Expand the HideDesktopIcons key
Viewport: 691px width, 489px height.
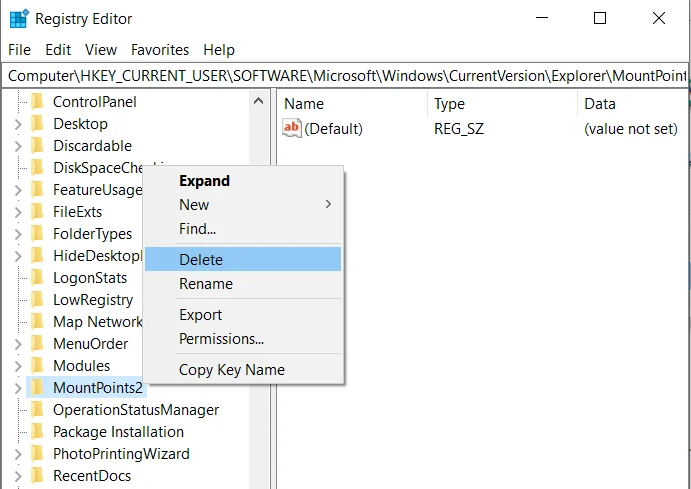pos(18,256)
